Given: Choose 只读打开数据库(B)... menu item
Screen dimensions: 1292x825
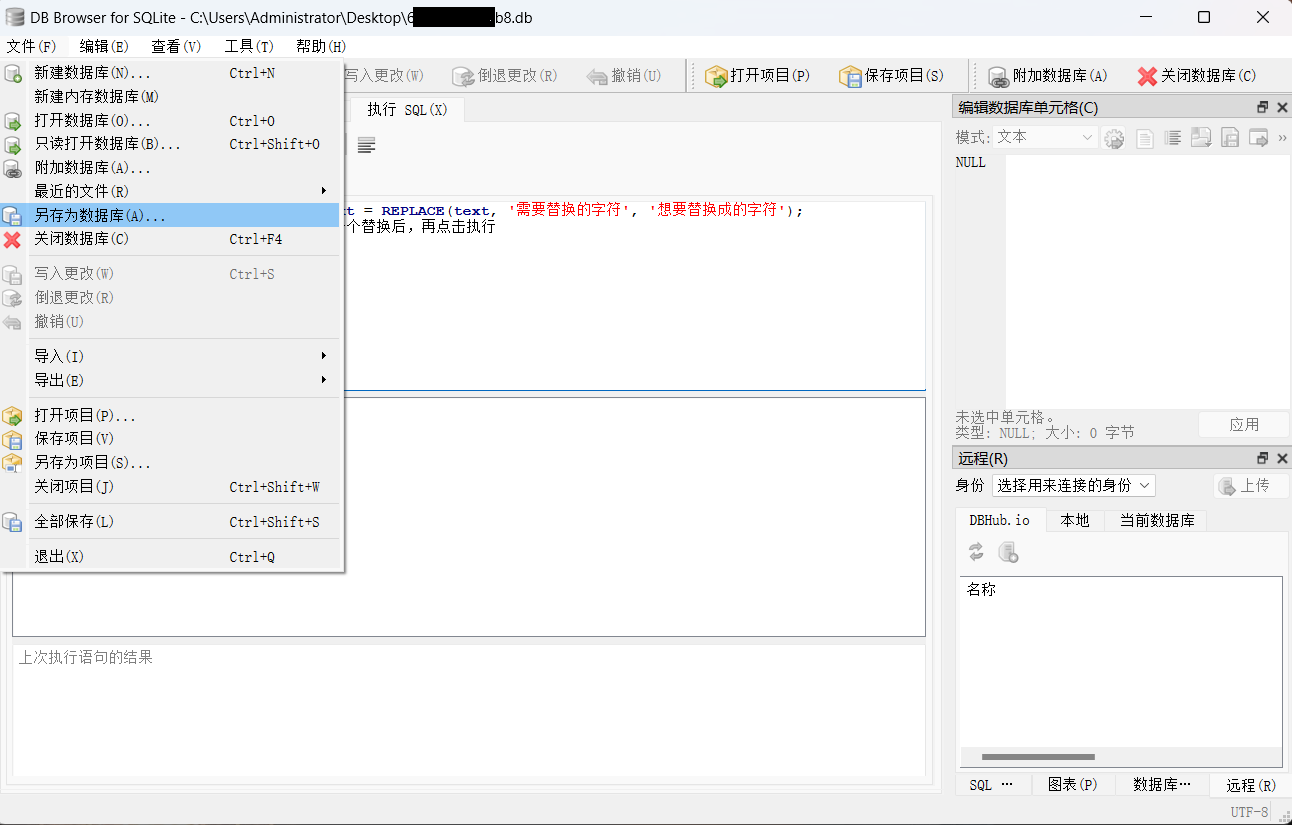Looking at the screenshot, I should pyautogui.click(x=171, y=144).
